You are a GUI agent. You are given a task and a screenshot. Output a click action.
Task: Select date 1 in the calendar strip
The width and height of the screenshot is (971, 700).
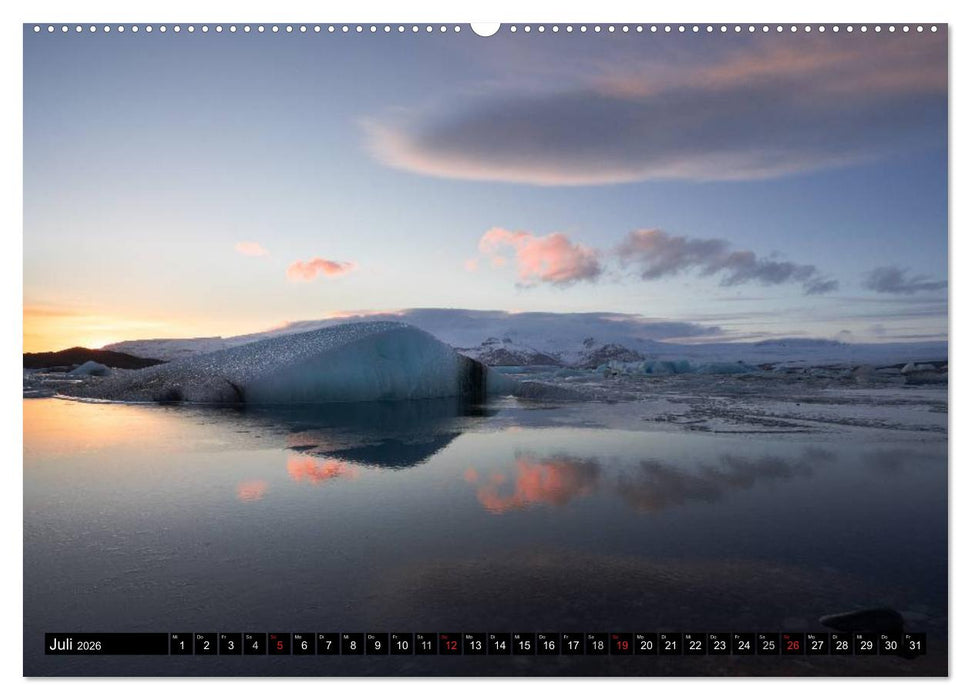point(183,646)
